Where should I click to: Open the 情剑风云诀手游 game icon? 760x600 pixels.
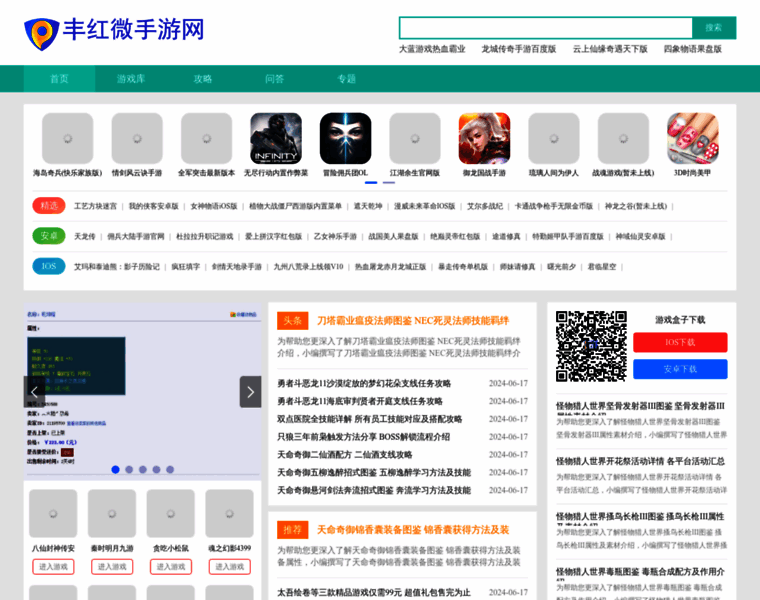click(x=137, y=139)
